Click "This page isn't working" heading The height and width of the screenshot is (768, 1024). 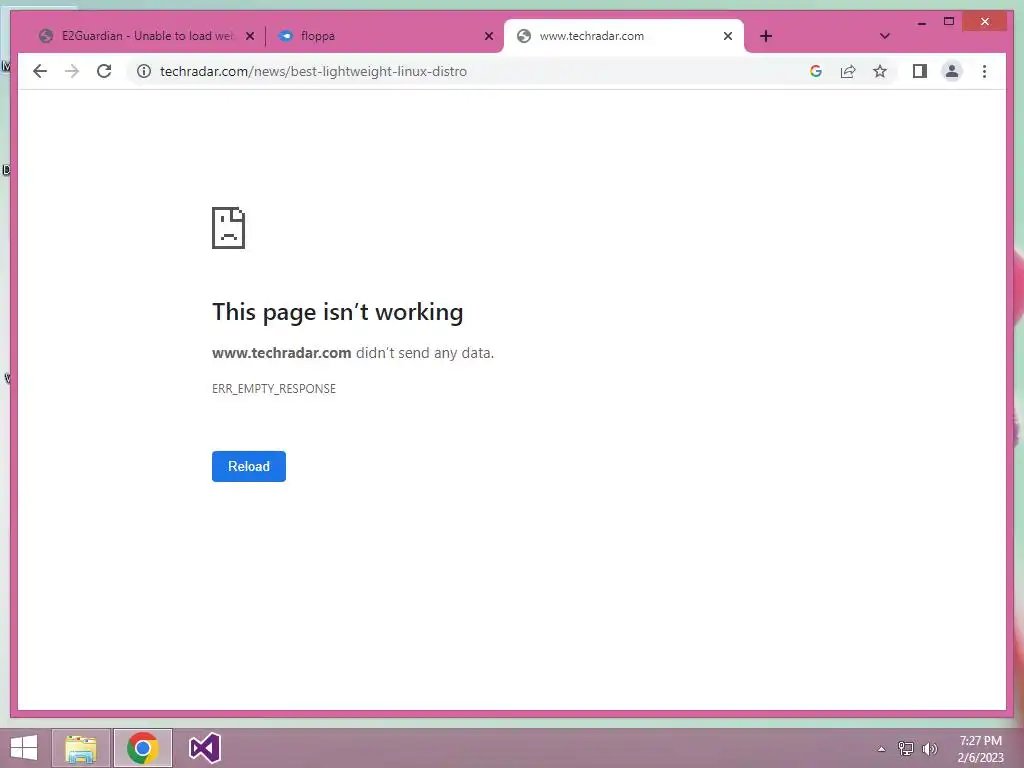coord(338,312)
